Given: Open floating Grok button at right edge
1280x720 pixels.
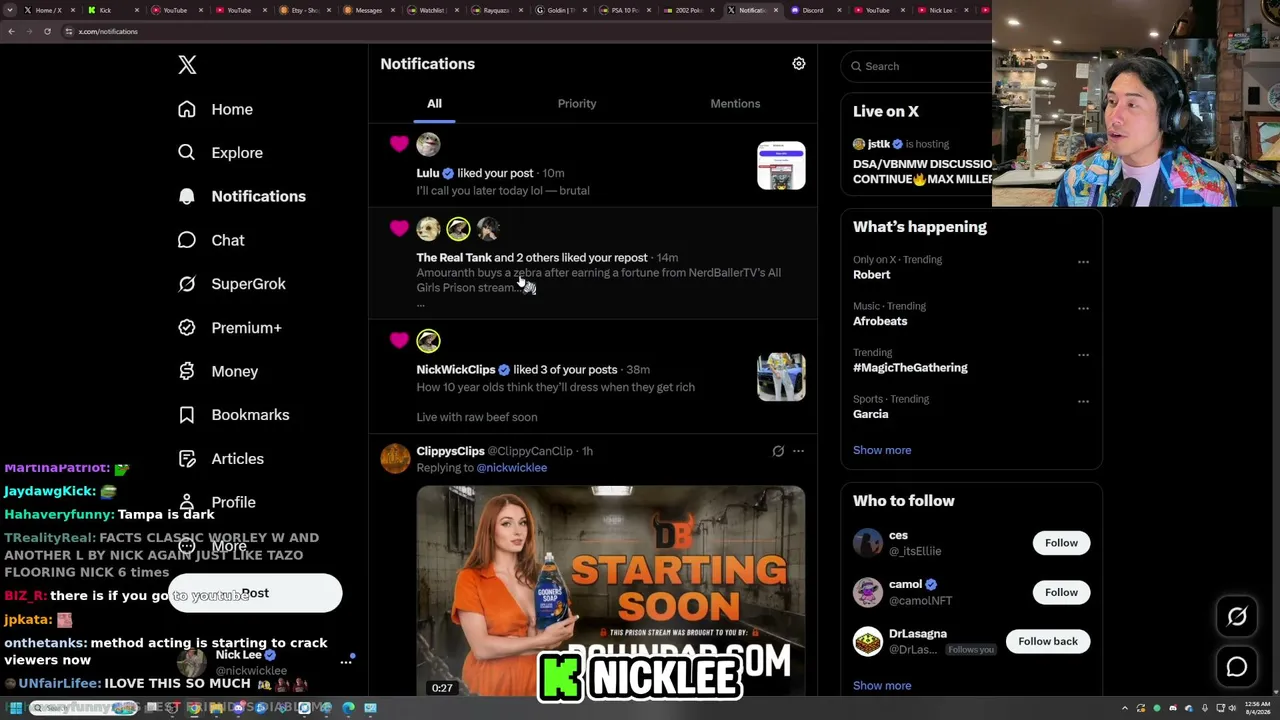Looking at the screenshot, I should pos(1237,617).
